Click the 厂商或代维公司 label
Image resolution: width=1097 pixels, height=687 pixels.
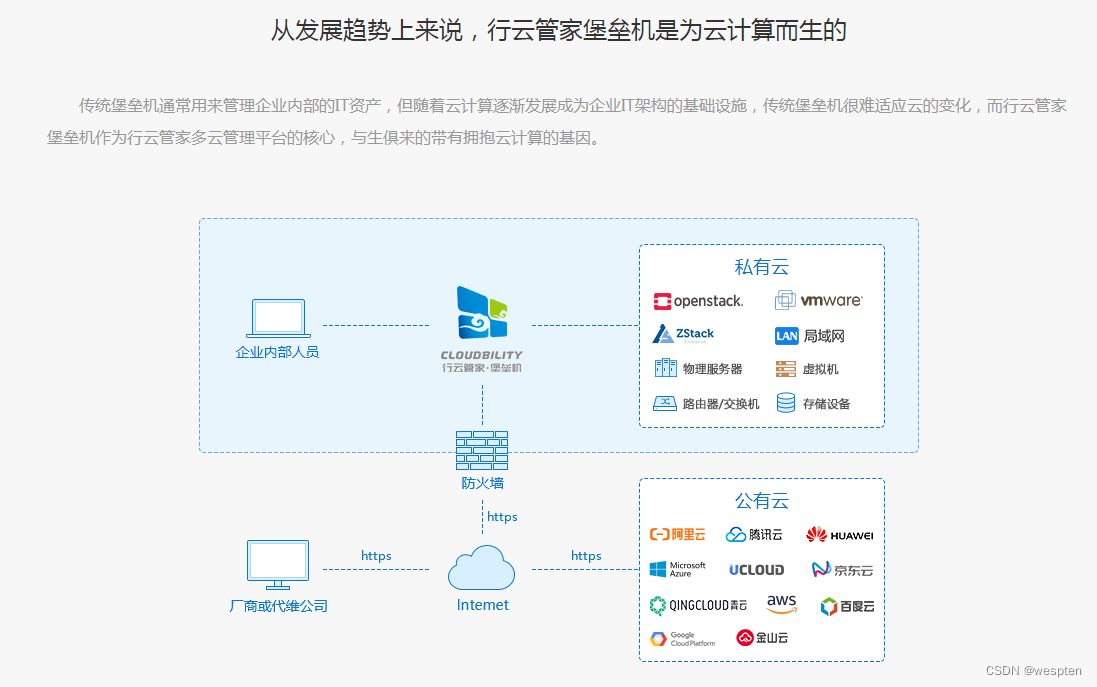(x=278, y=606)
